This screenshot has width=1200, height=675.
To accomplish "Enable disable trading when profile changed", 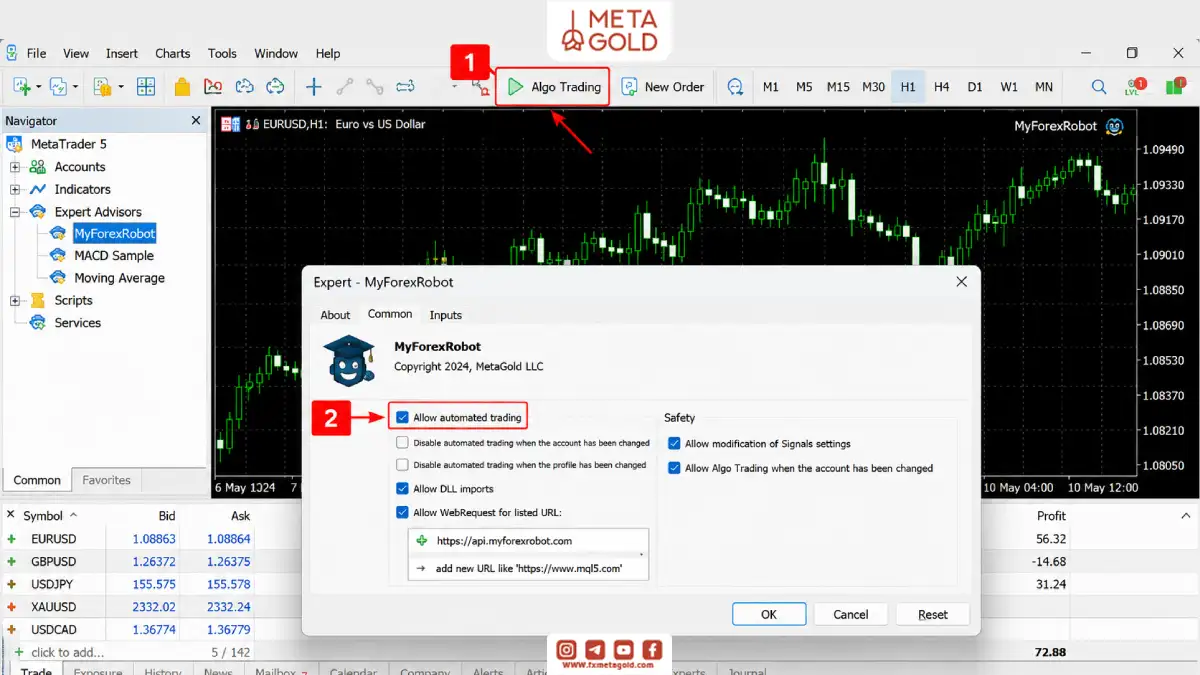I will 402,465.
